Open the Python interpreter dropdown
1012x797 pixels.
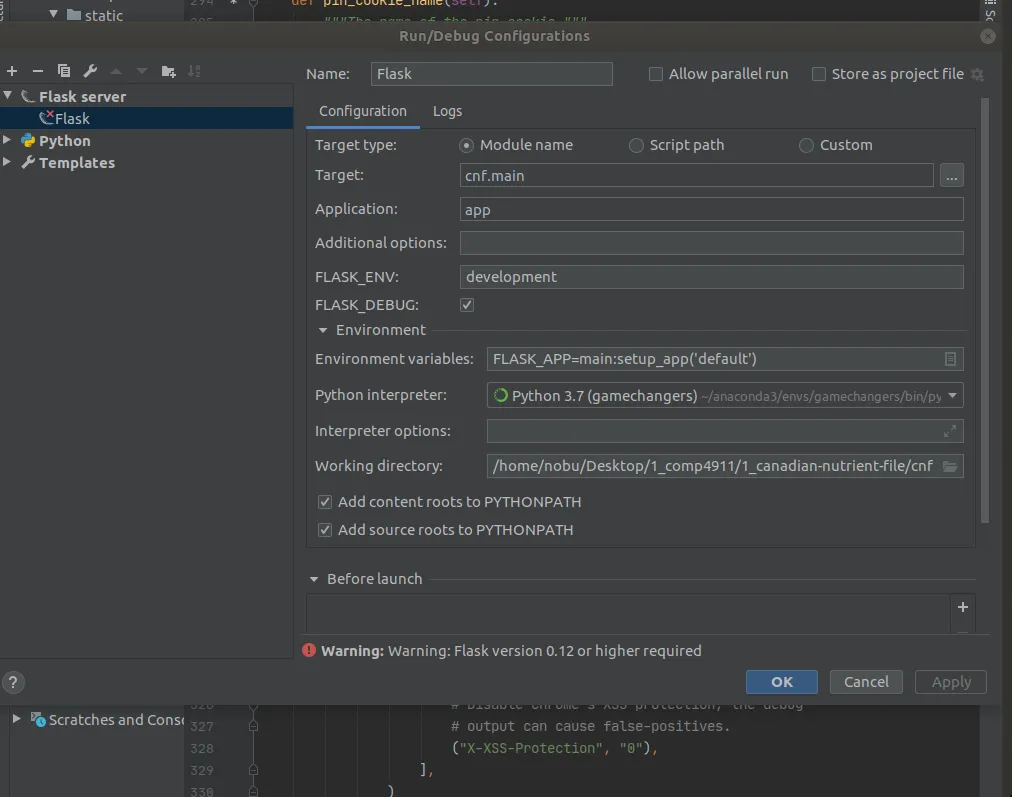point(952,396)
